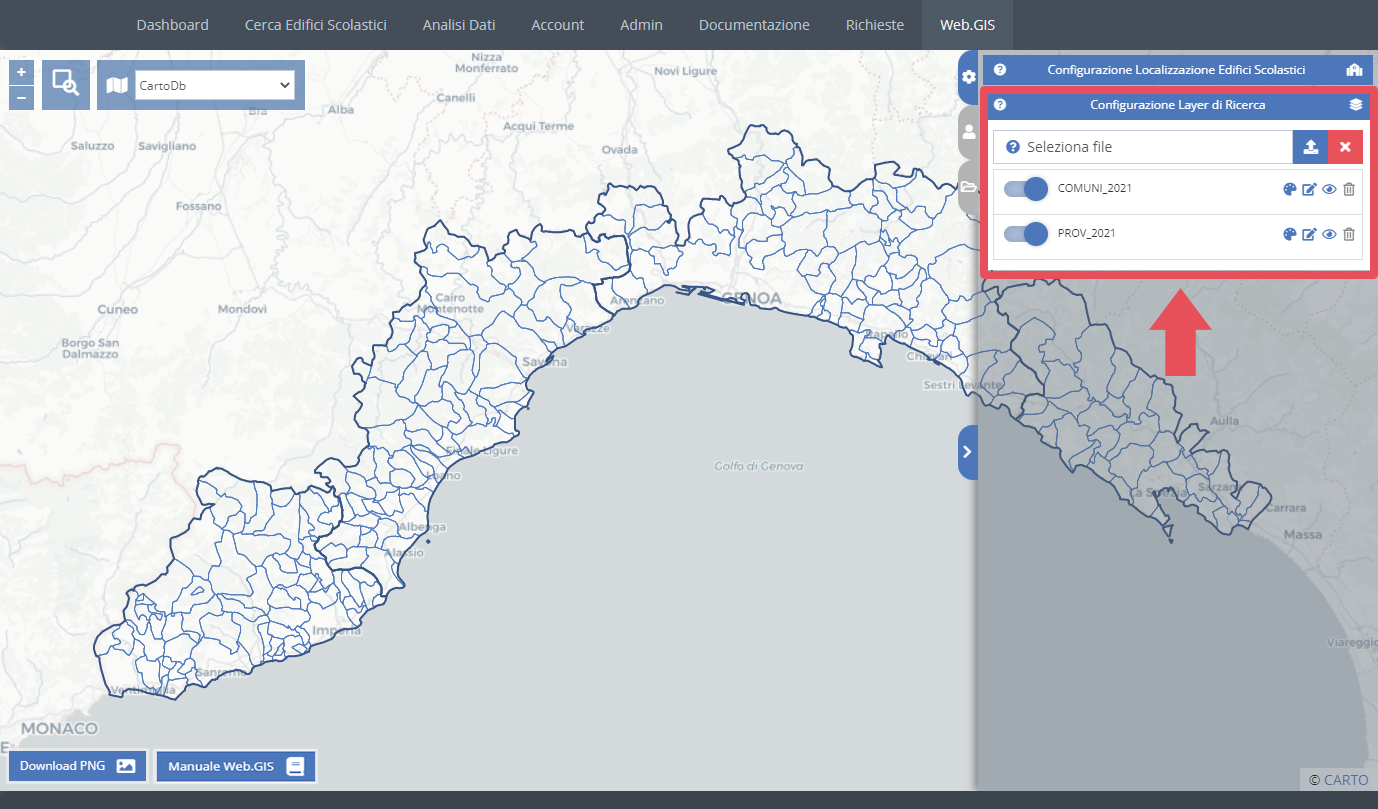Screen dimensions: 1378x809
Task: Open the CartoDb basemap dropdown
Action: coord(215,84)
